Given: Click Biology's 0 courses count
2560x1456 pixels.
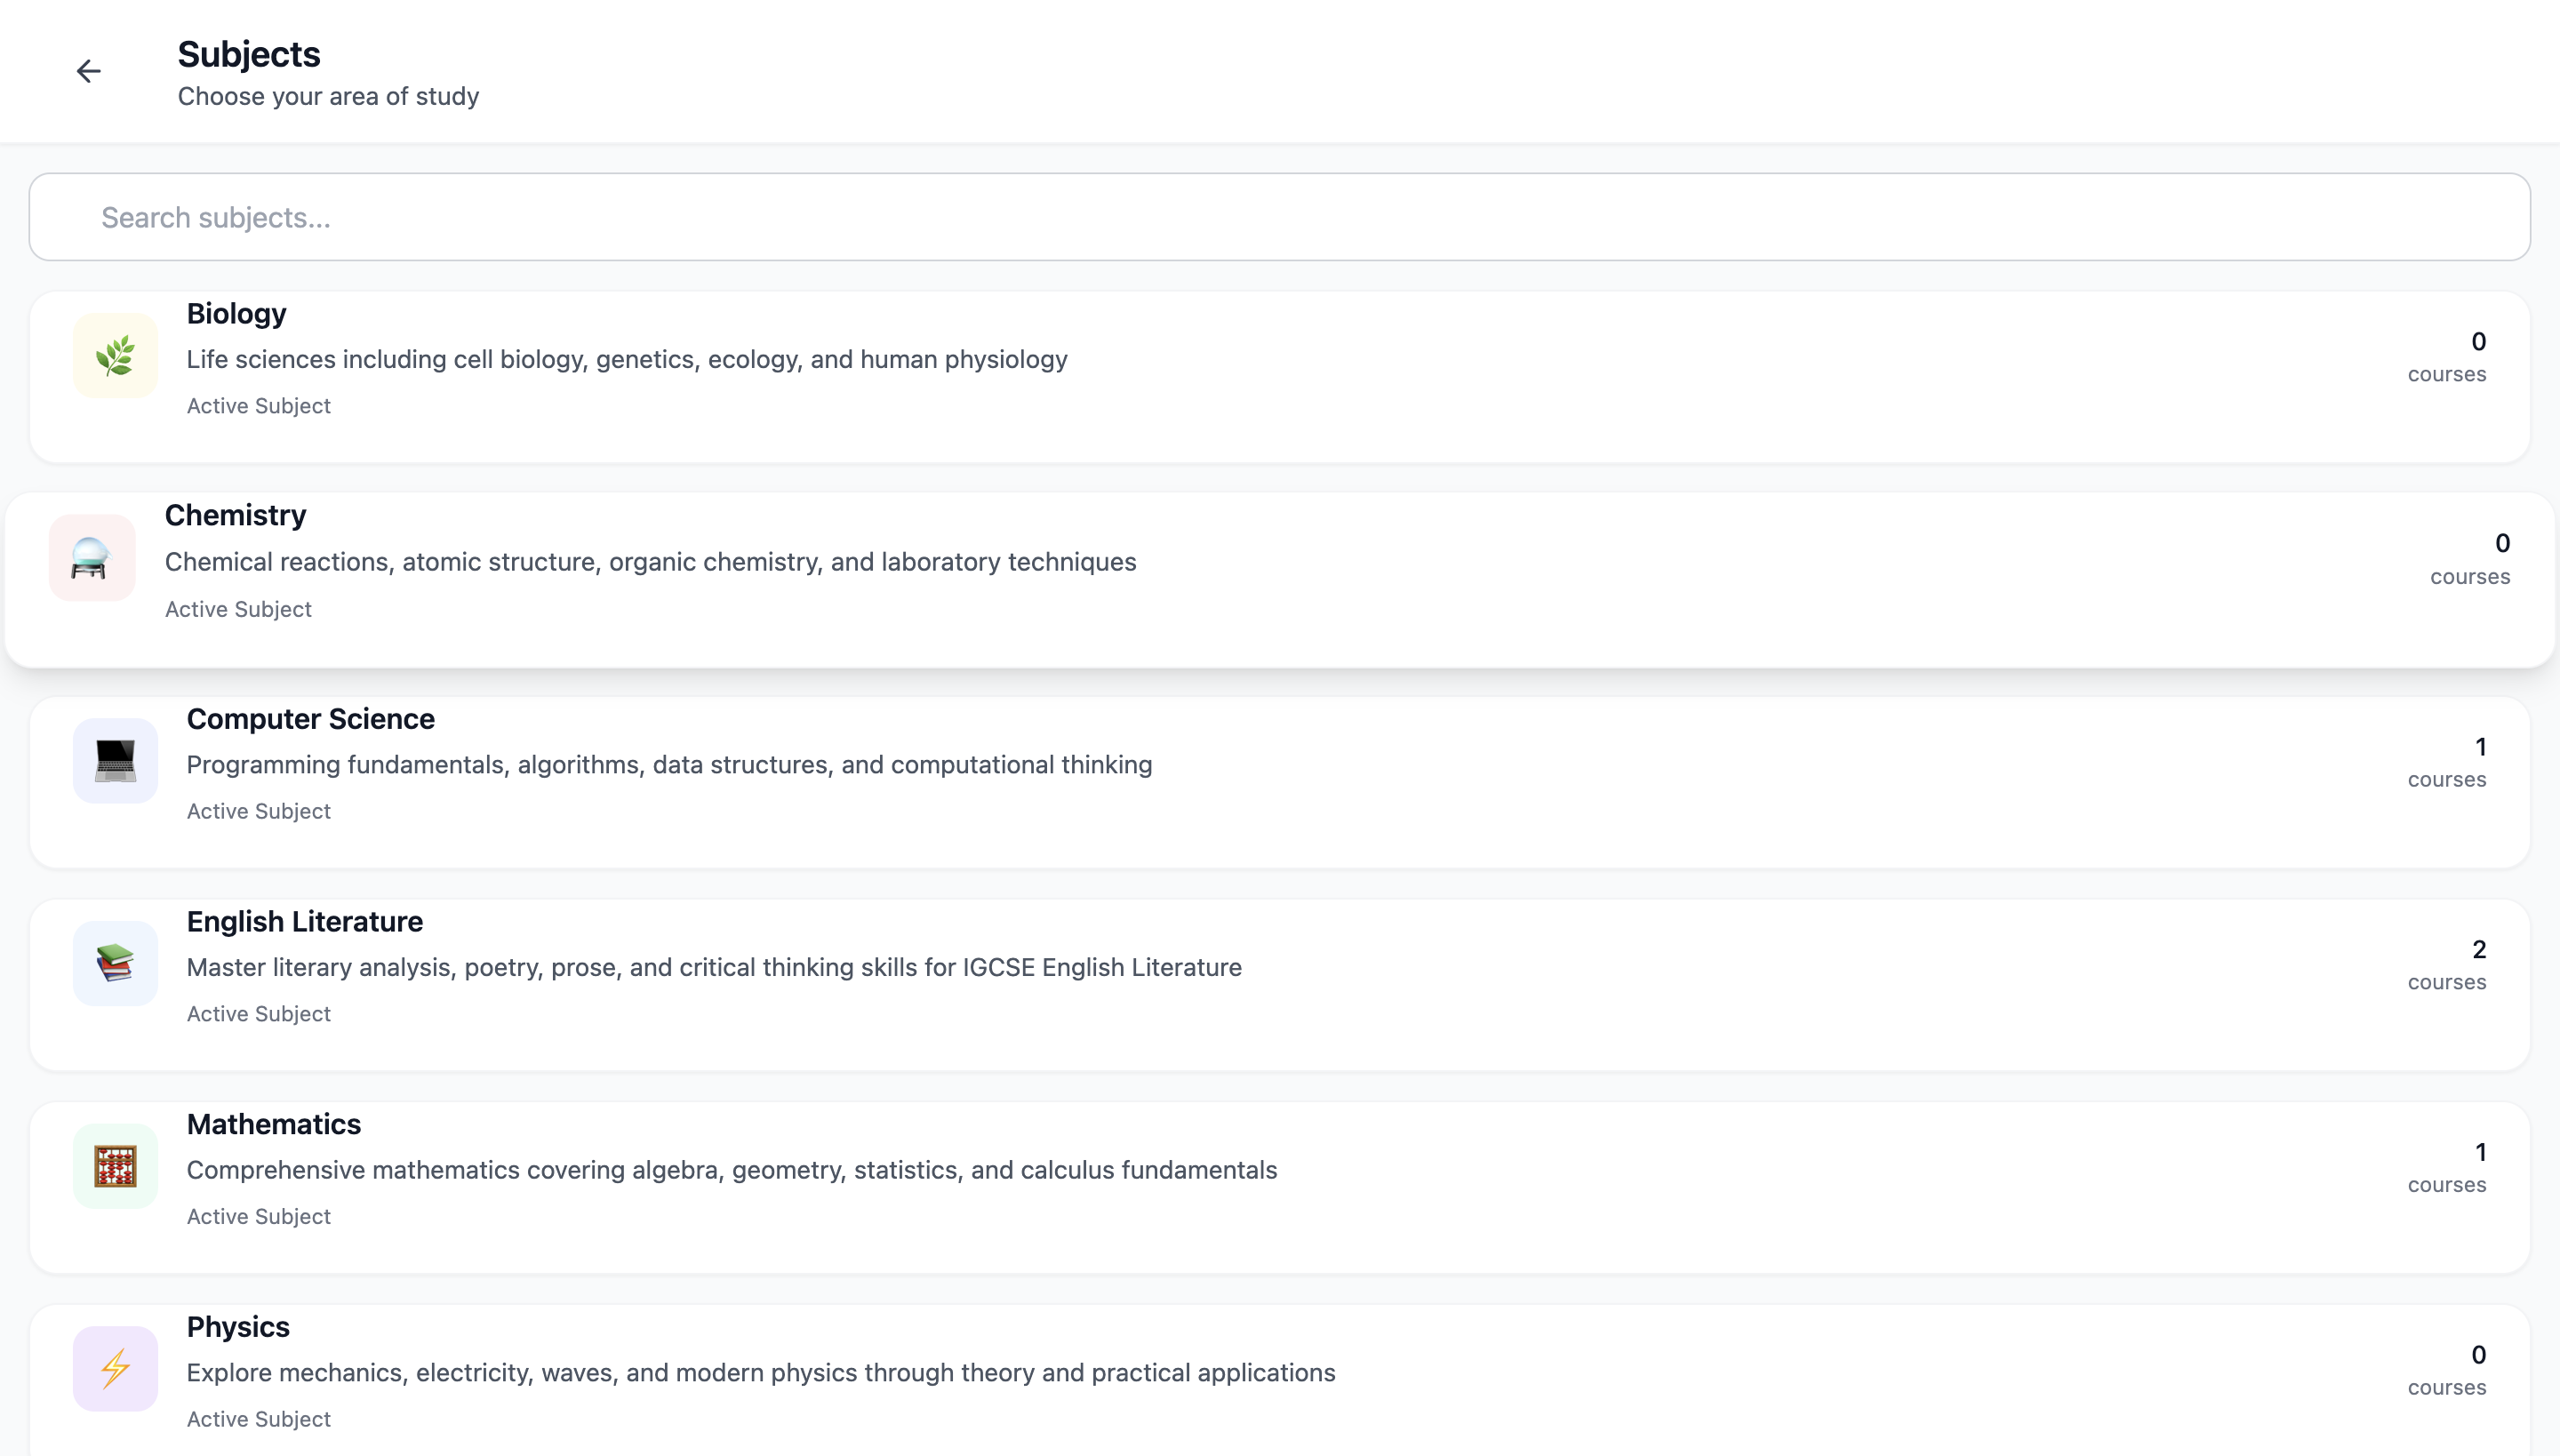Looking at the screenshot, I should pyautogui.click(x=2446, y=356).
